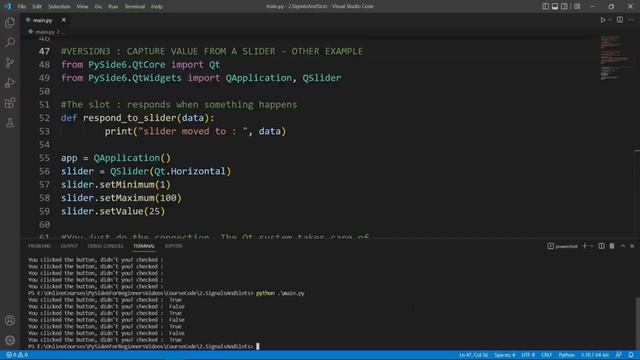Click the terminal scrollbar thumb
Image resolution: width=640 pixels, height=360 pixels.
click(x=637, y=323)
